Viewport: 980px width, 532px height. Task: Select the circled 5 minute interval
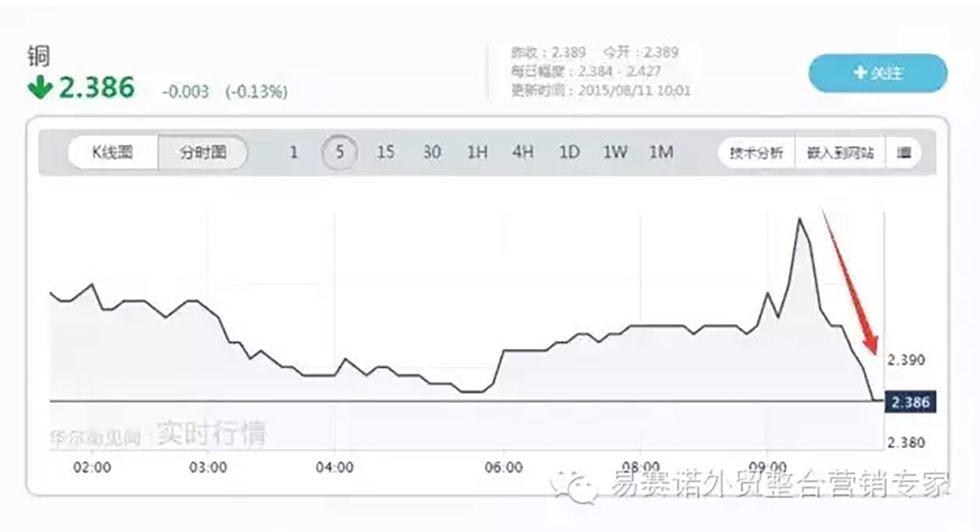point(340,153)
